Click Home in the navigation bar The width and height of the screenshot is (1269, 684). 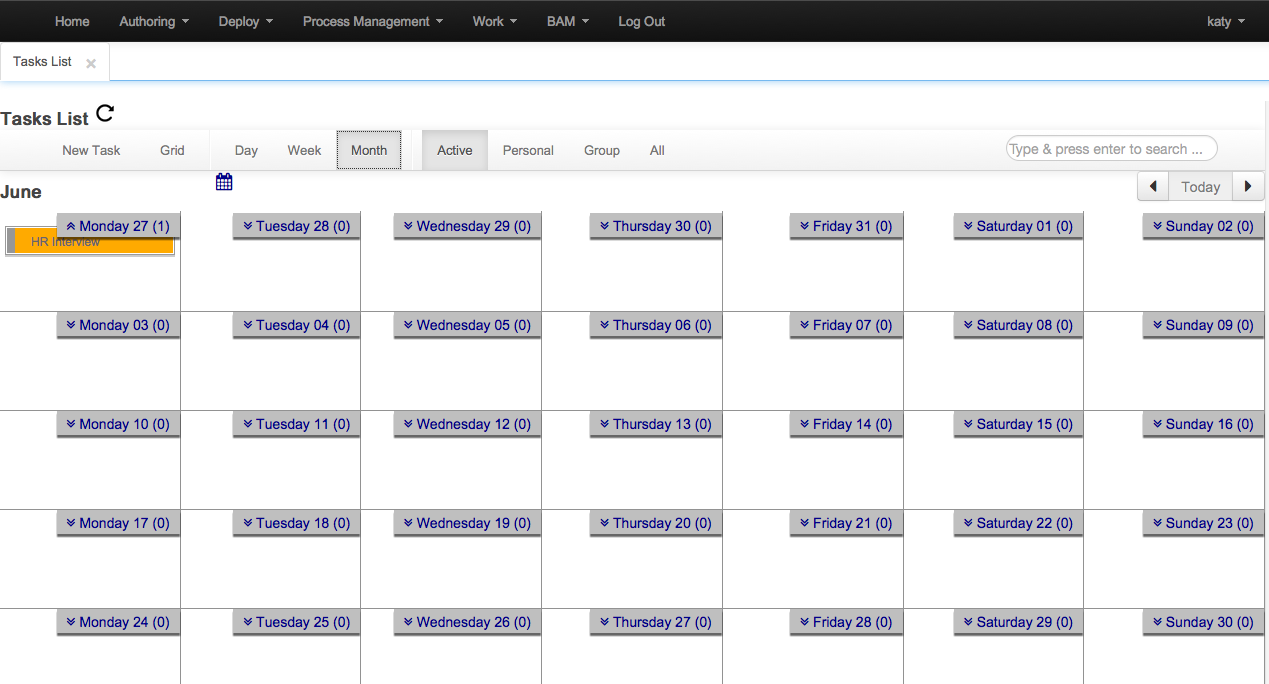72,21
